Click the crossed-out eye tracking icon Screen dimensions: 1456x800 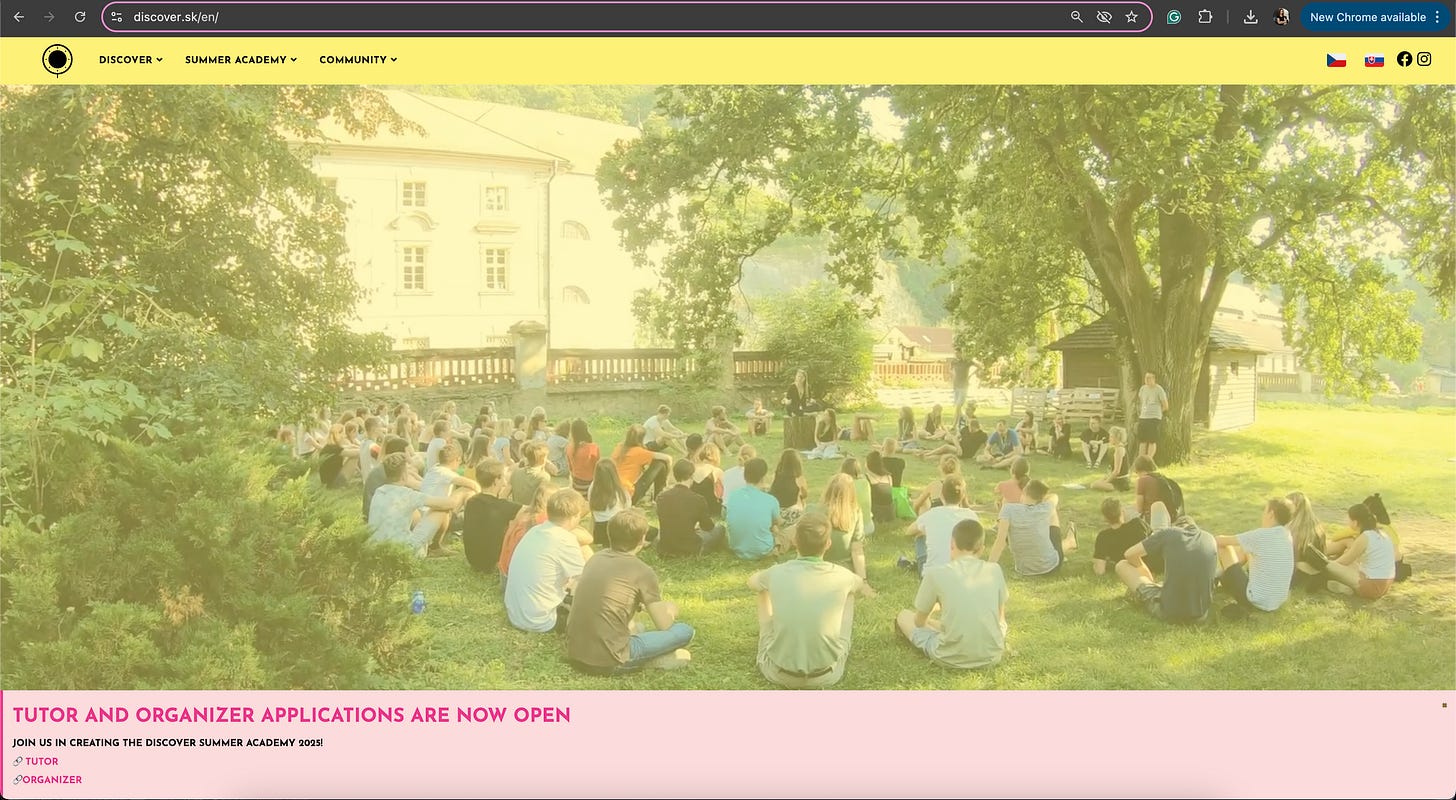click(1104, 17)
